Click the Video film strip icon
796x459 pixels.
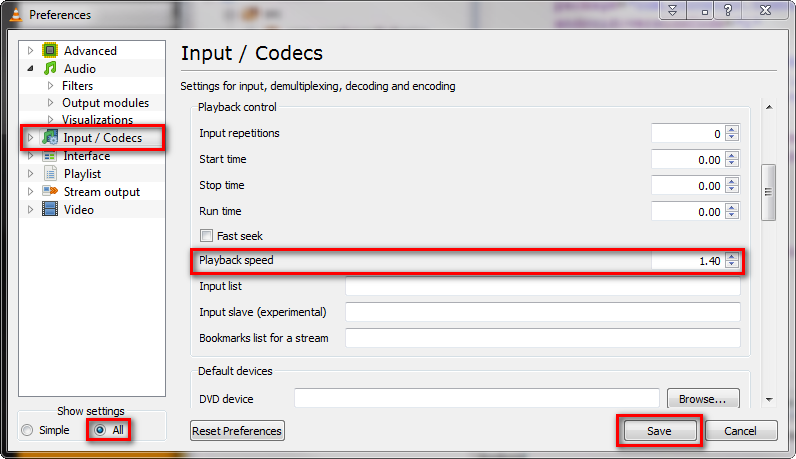pyautogui.click(x=50, y=210)
